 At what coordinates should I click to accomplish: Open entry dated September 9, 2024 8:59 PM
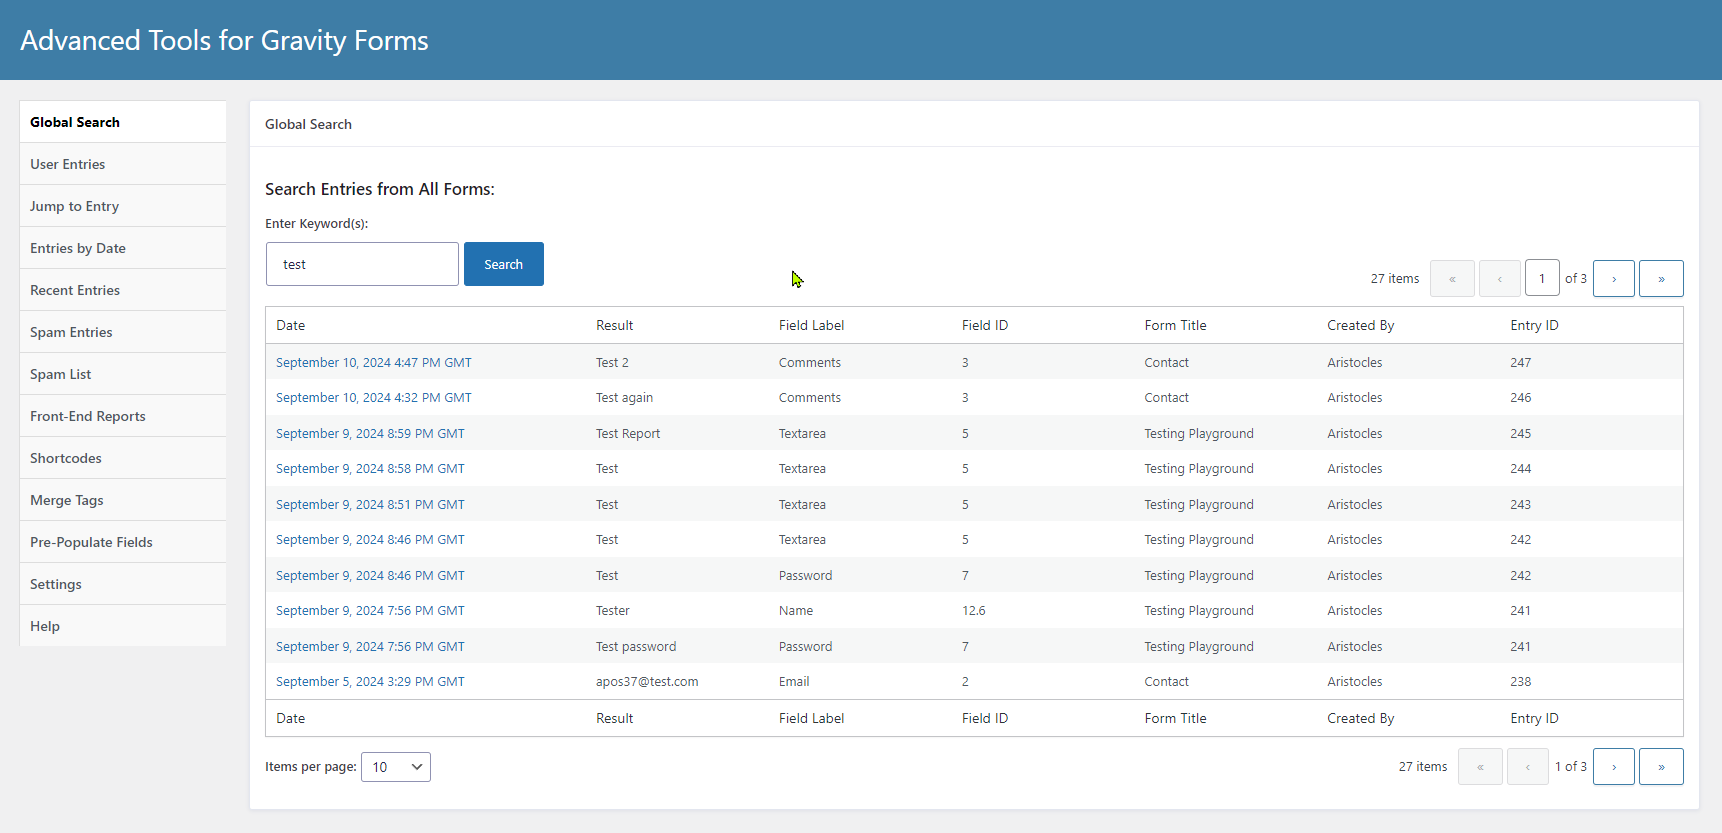(x=370, y=434)
